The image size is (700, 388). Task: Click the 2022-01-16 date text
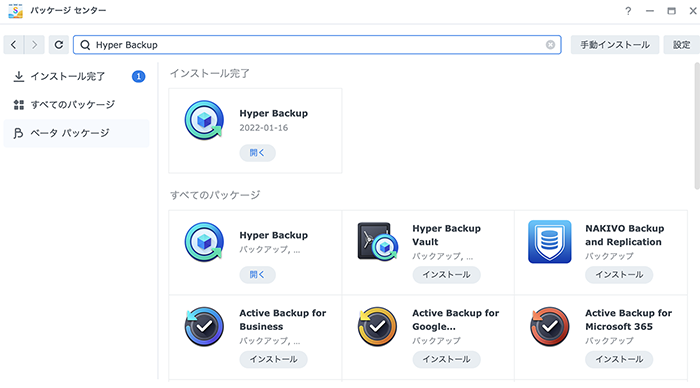tap(264, 128)
